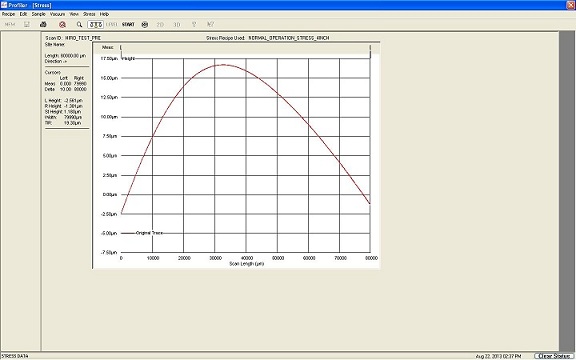Open the Help menu
Viewport: 576px width, 360px height.
(104, 14)
